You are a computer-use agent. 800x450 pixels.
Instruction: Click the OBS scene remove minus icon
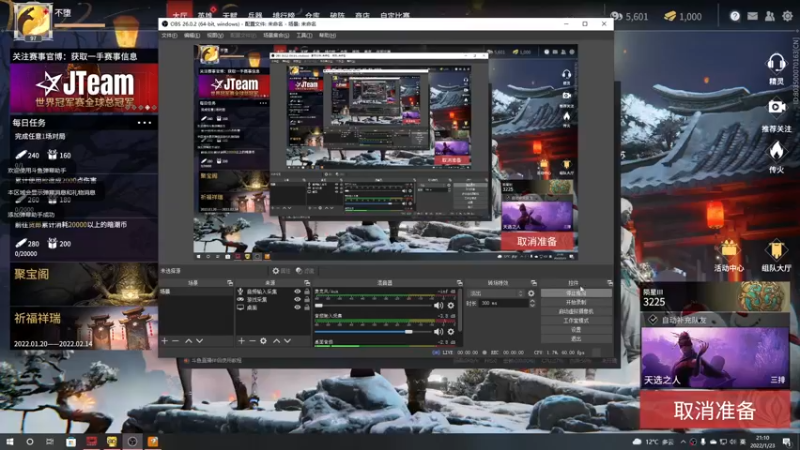point(176,340)
